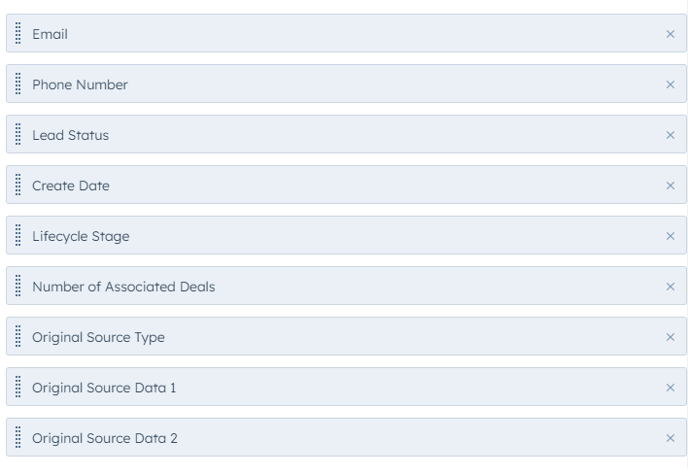Click Original Source Data 2 drag handle
Image resolution: width=688 pixels, height=474 pixels.
[18, 438]
